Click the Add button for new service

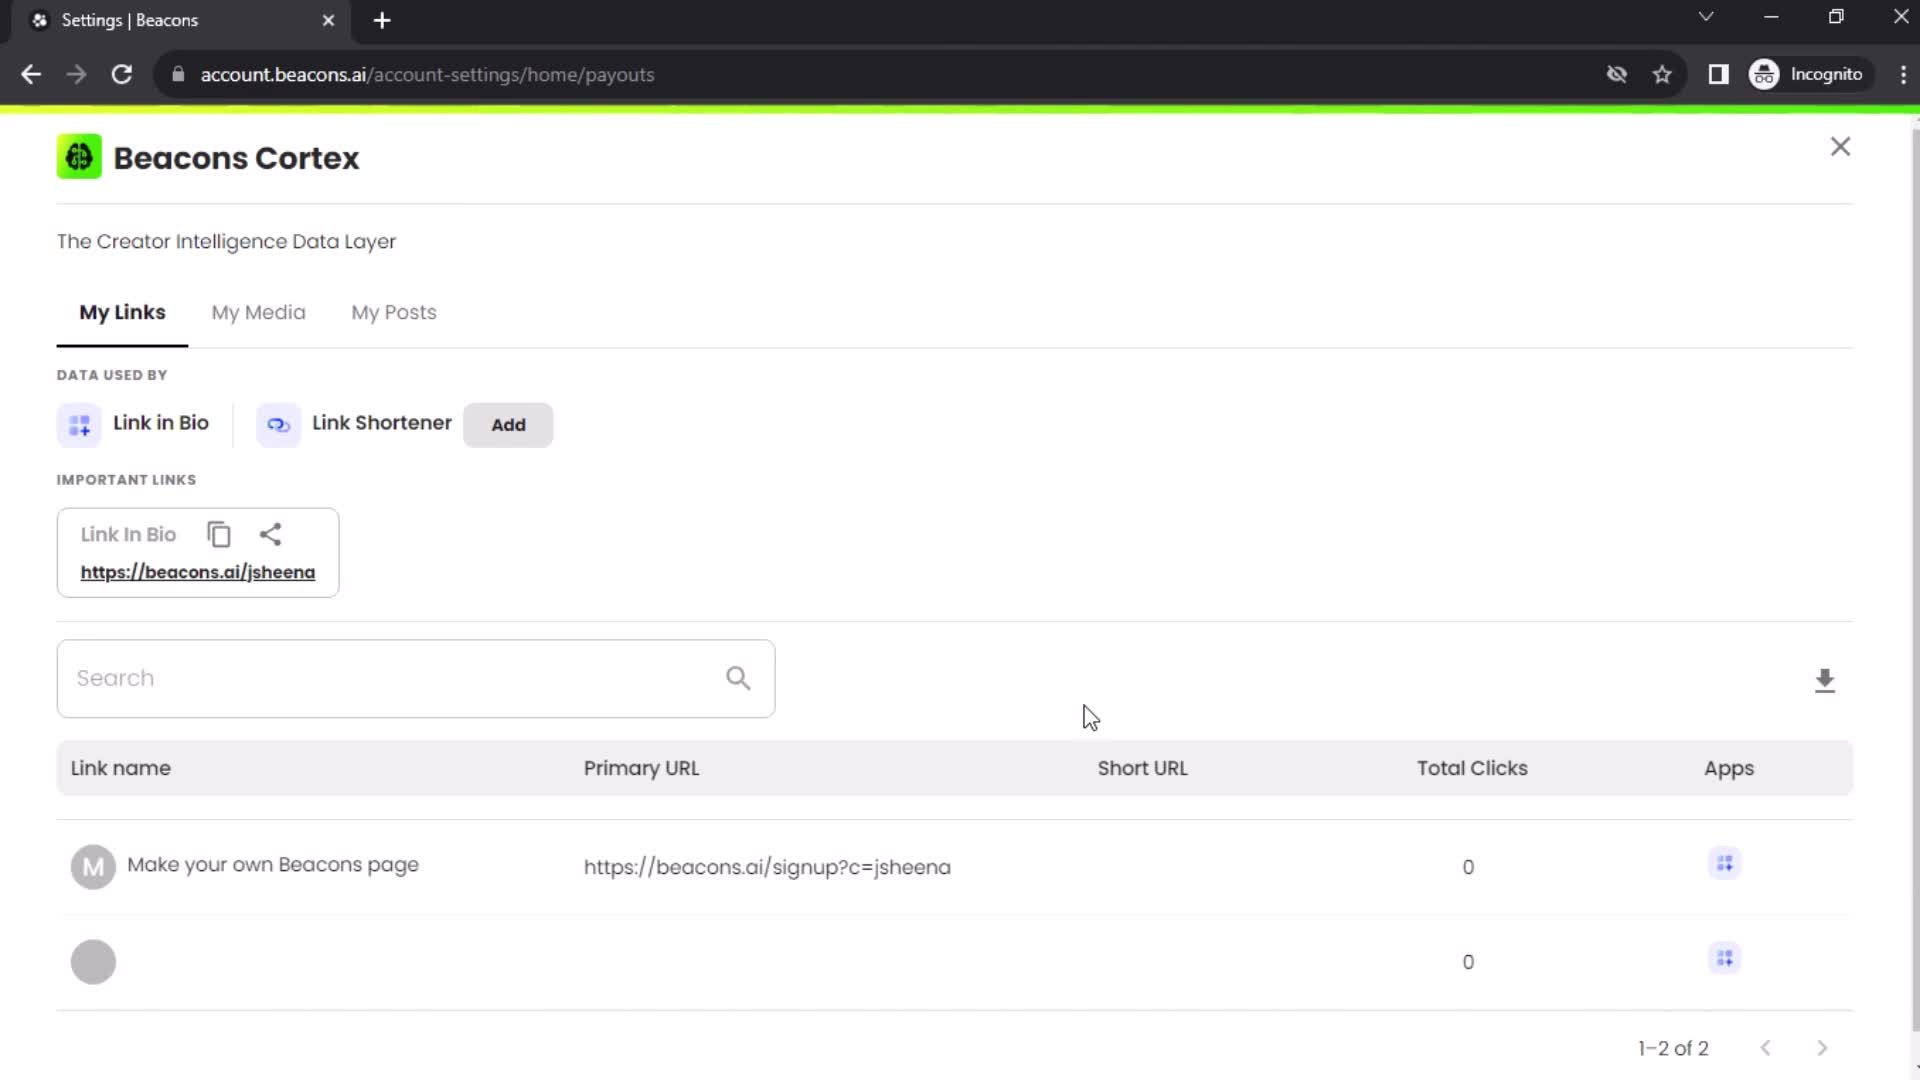(x=510, y=425)
